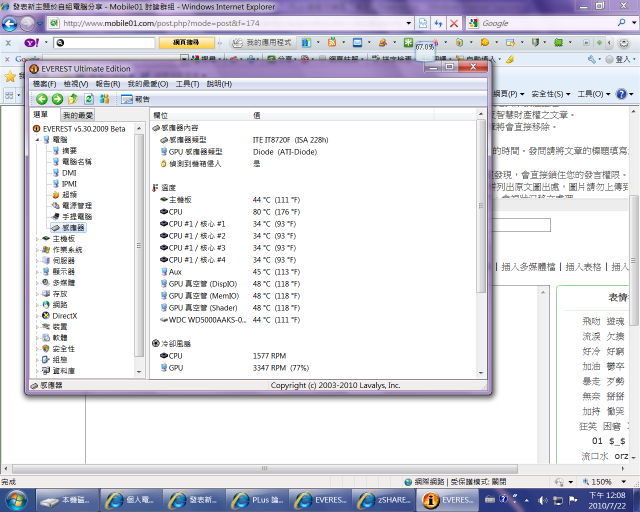Screen dimensions: 640x512
Task: Expand the 多媒體 multimedia tree node
Action: click(38, 283)
